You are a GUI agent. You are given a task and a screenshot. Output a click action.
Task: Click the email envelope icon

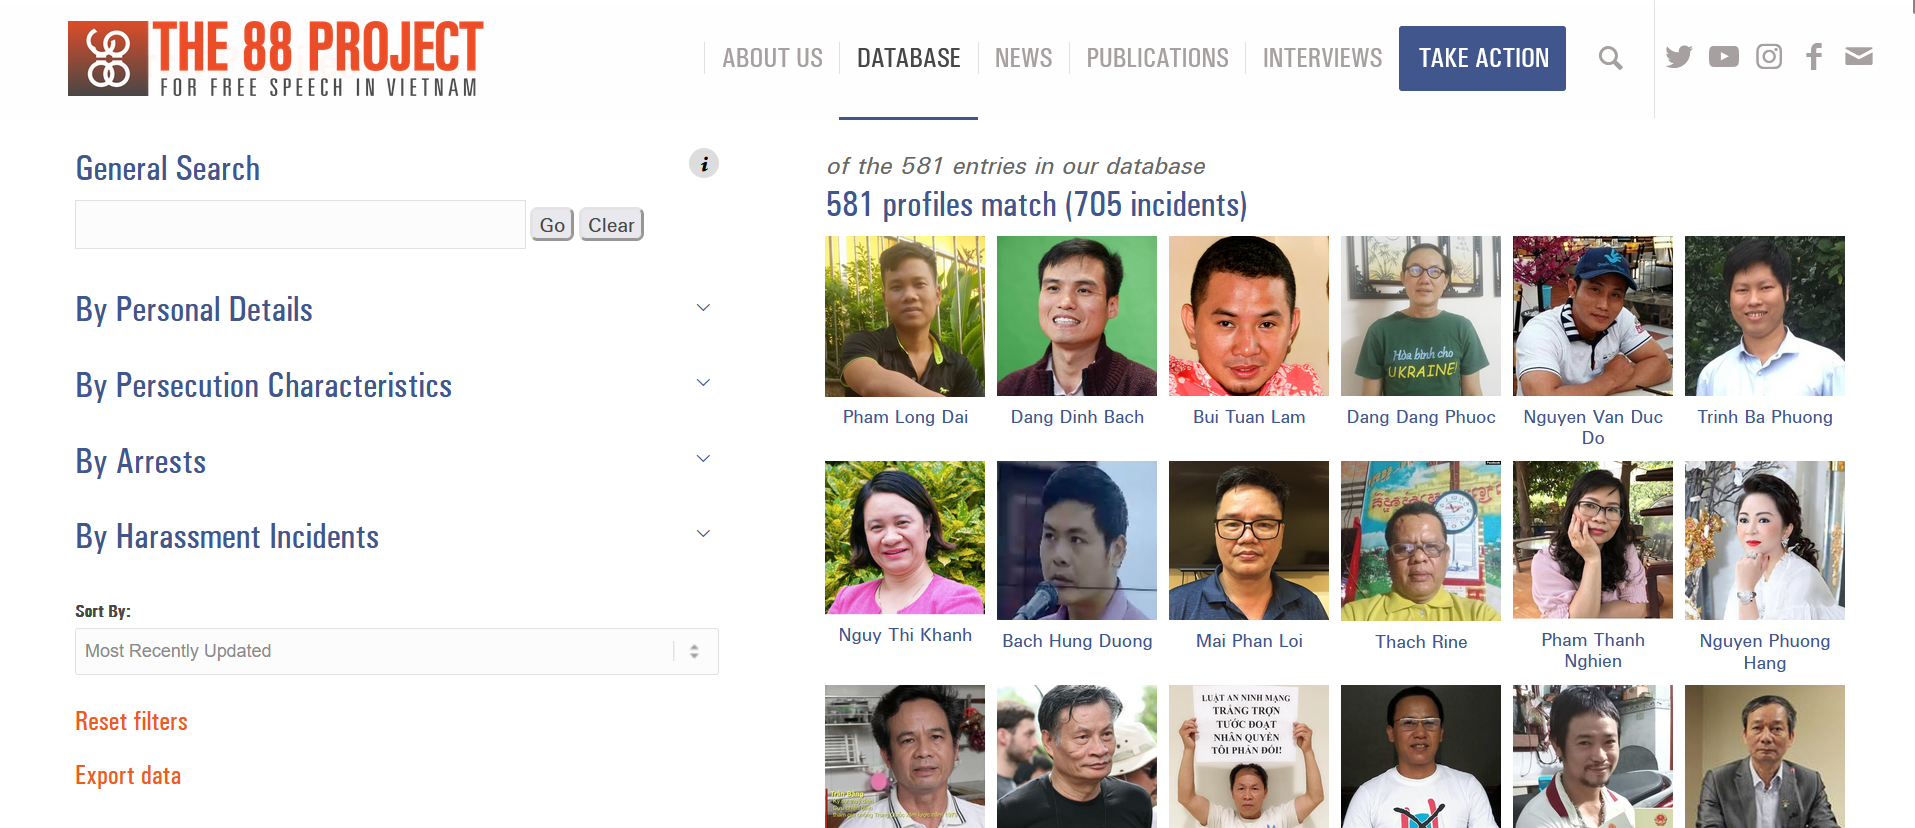(x=1859, y=57)
